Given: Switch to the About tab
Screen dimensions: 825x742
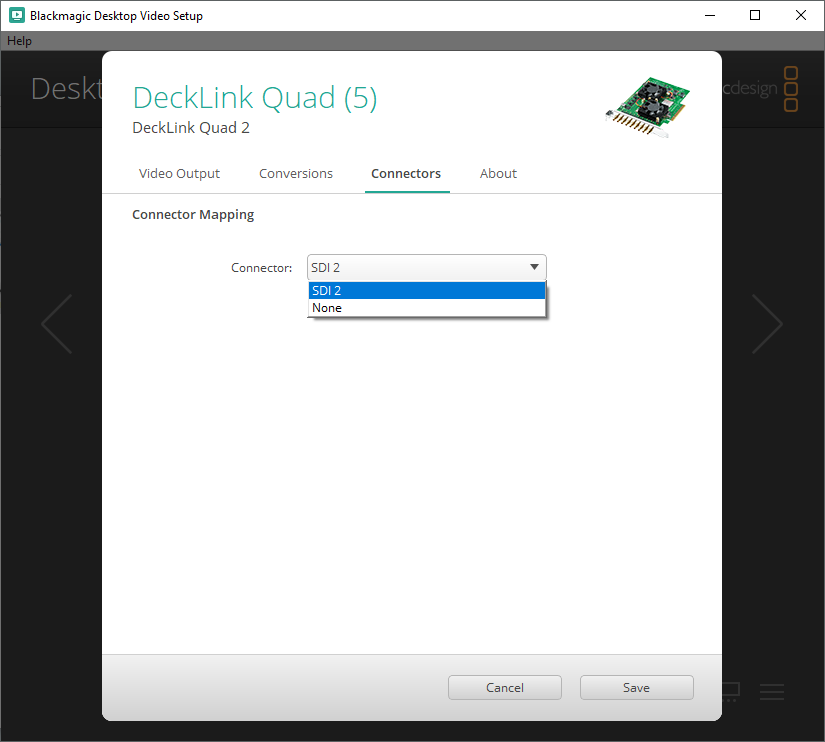Looking at the screenshot, I should [x=498, y=173].
